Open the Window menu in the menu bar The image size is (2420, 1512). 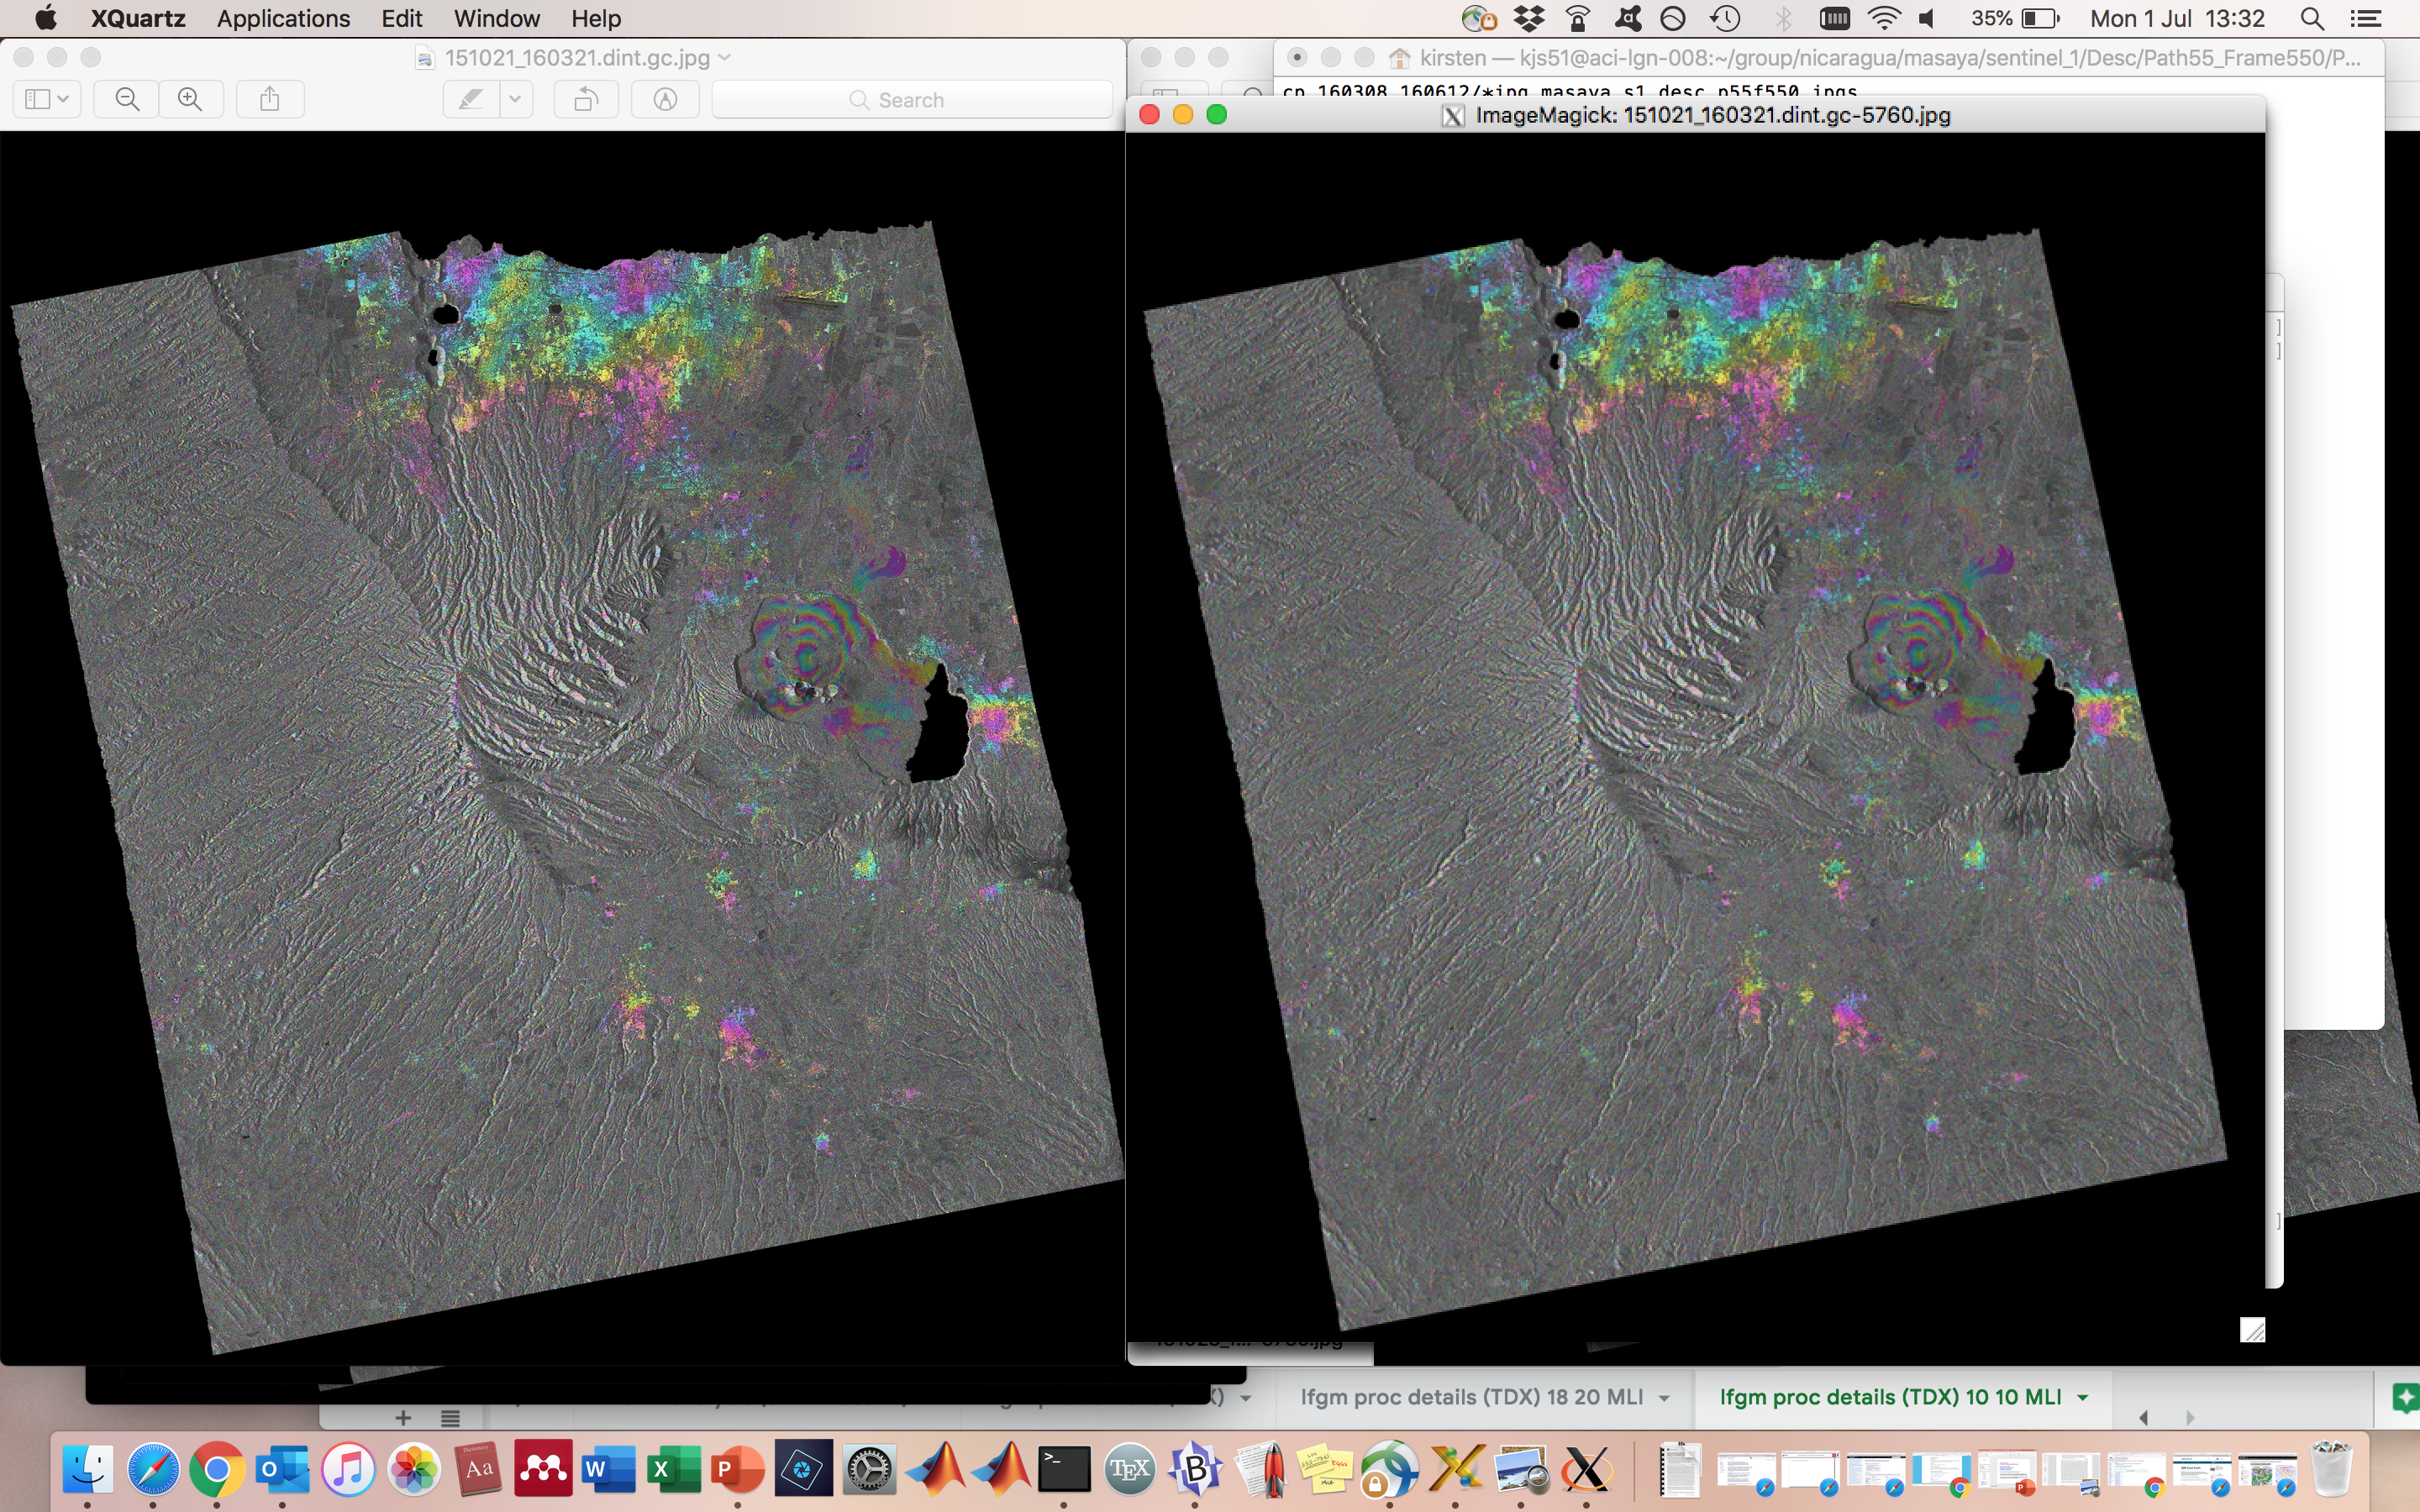(496, 19)
